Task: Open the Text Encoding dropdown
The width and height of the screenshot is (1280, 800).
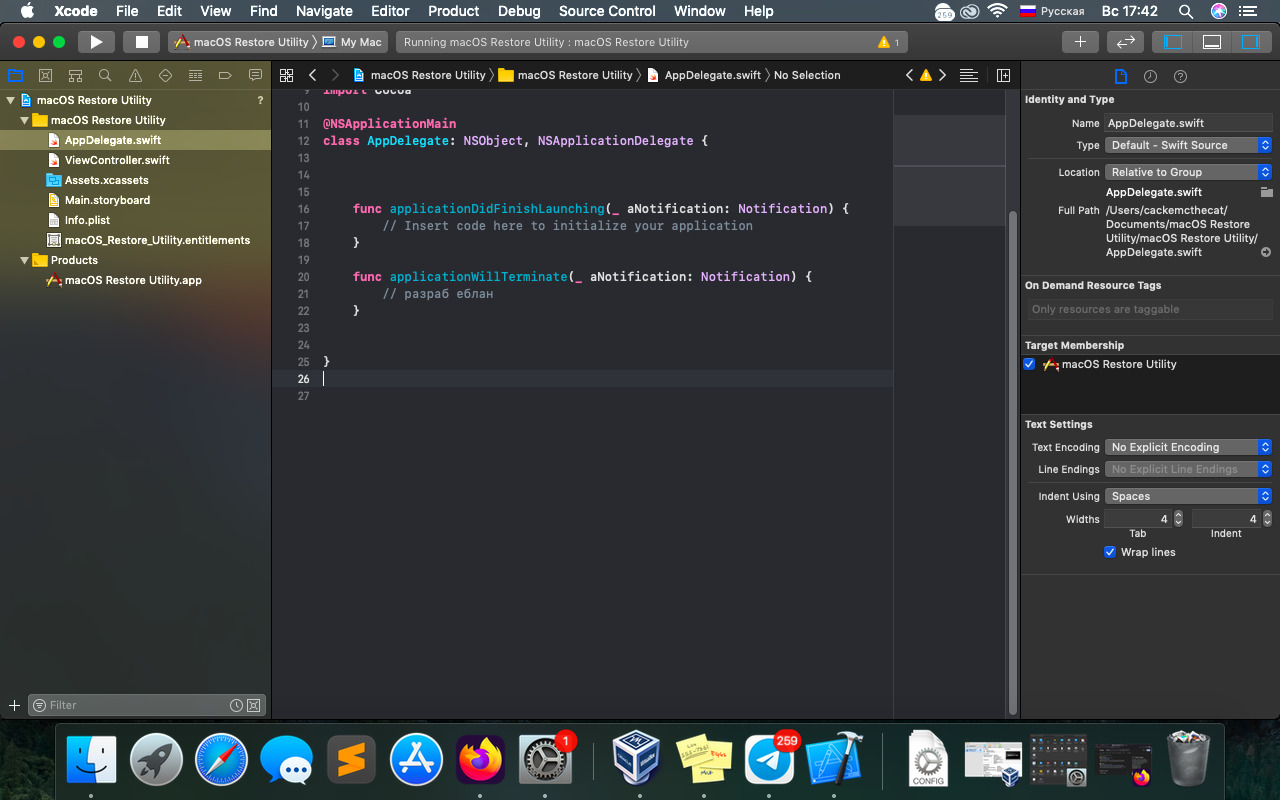Action: tap(1188, 447)
